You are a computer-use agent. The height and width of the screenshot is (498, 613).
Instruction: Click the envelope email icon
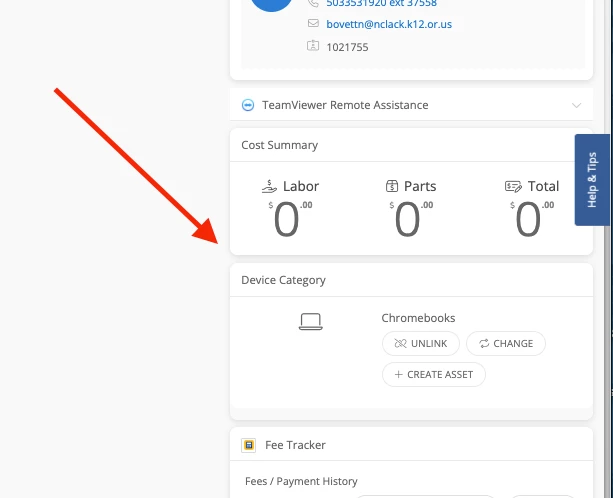pyautogui.click(x=313, y=23)
